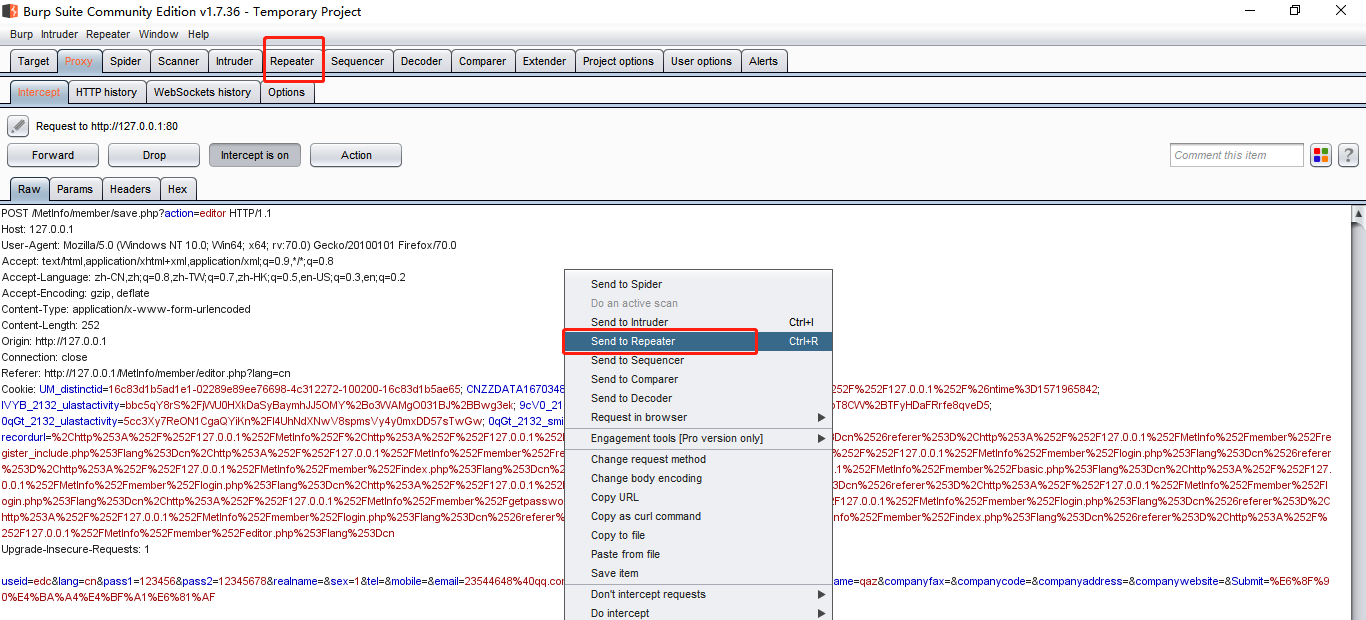Choose Change request method

pyautogui.click(x=698, y=459)
